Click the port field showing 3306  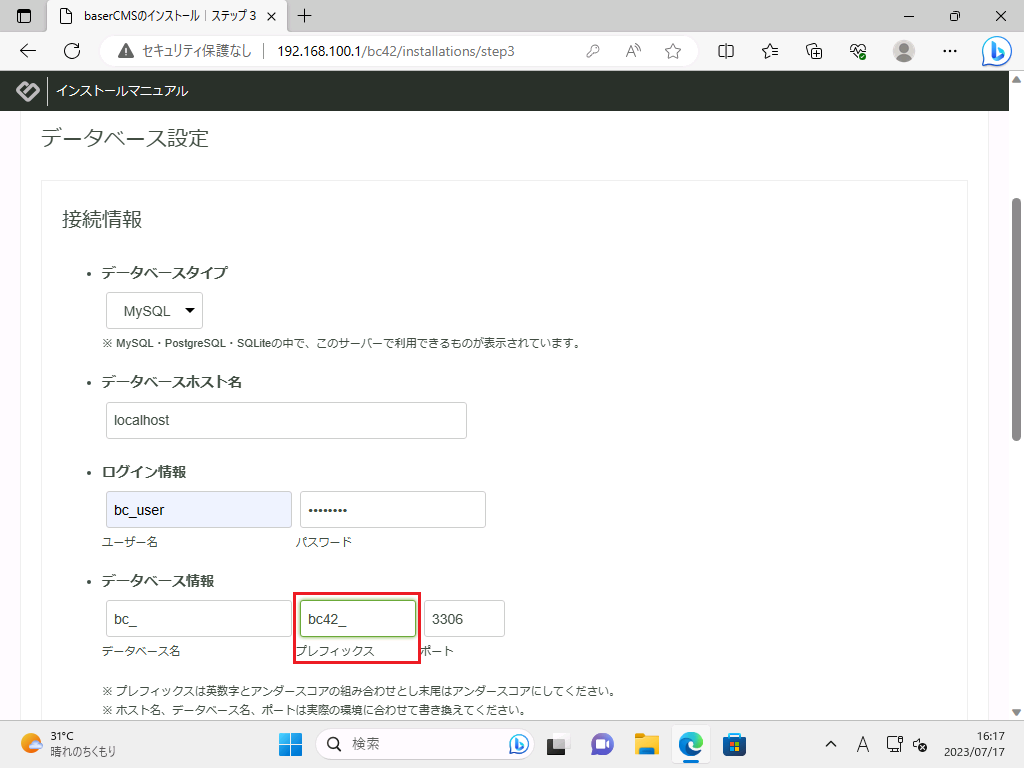pos(464,619)
